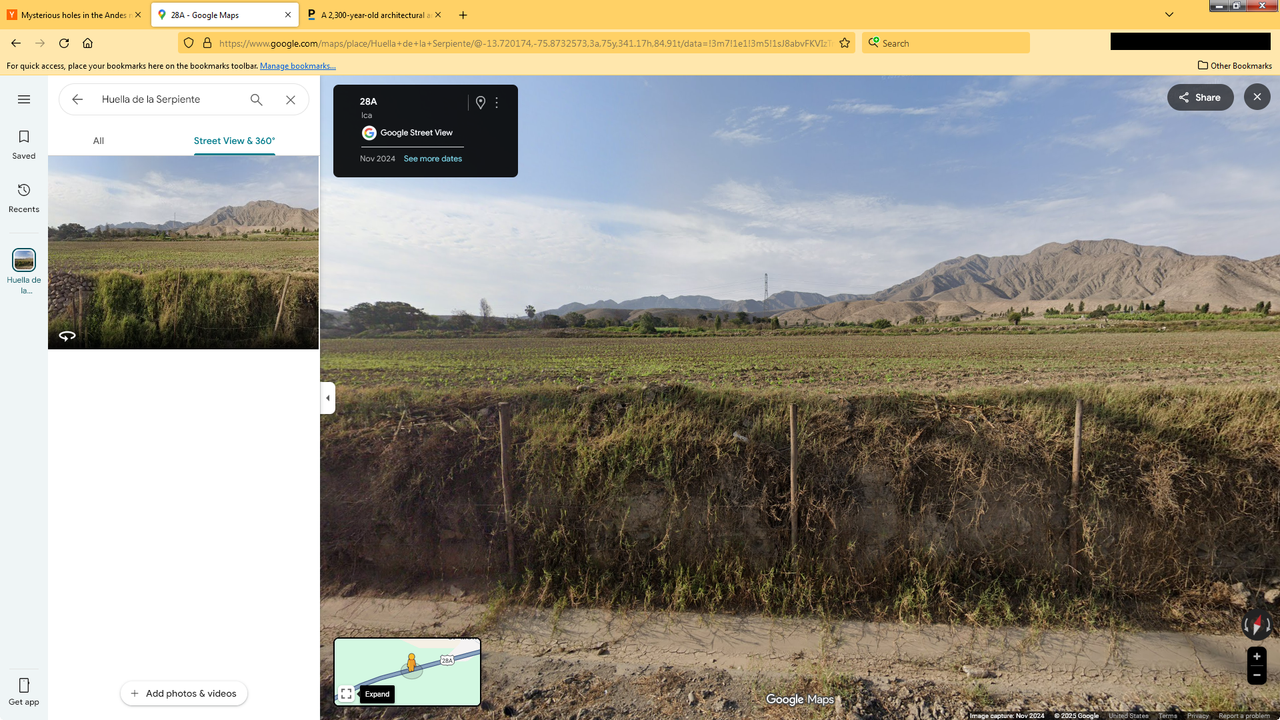The height and width of the screenshot is (720, 1280).
Task: Open the Google Maps main menu
Action: tap(24, 99)
